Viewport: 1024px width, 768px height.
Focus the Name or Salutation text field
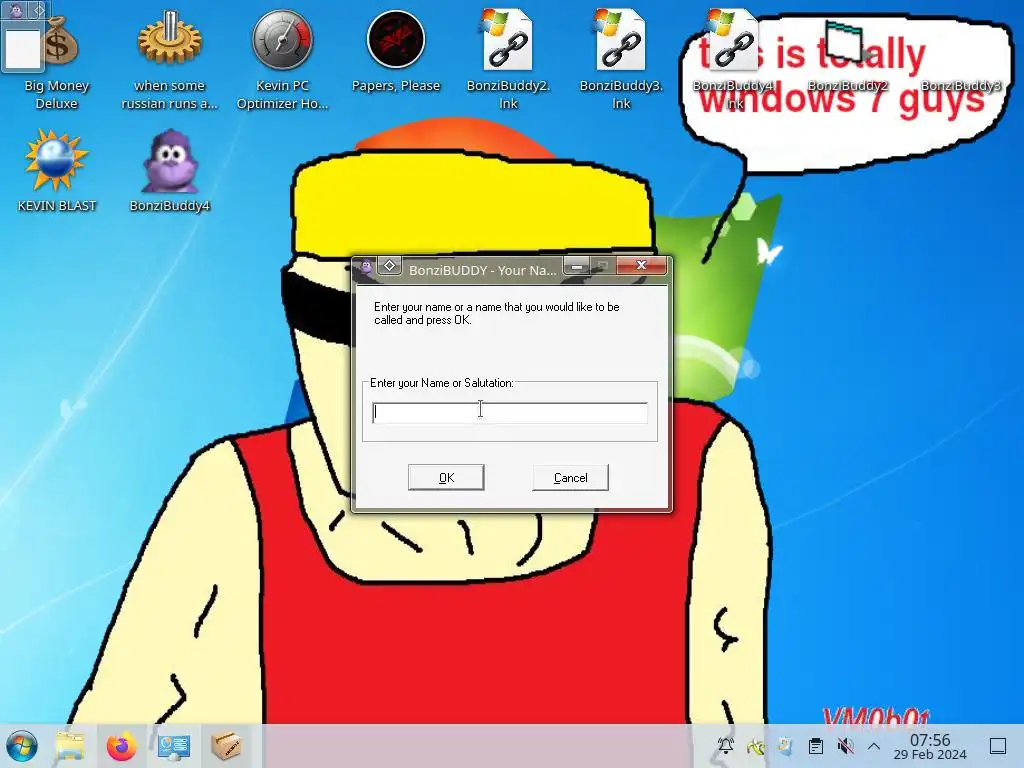click(510, 413)
